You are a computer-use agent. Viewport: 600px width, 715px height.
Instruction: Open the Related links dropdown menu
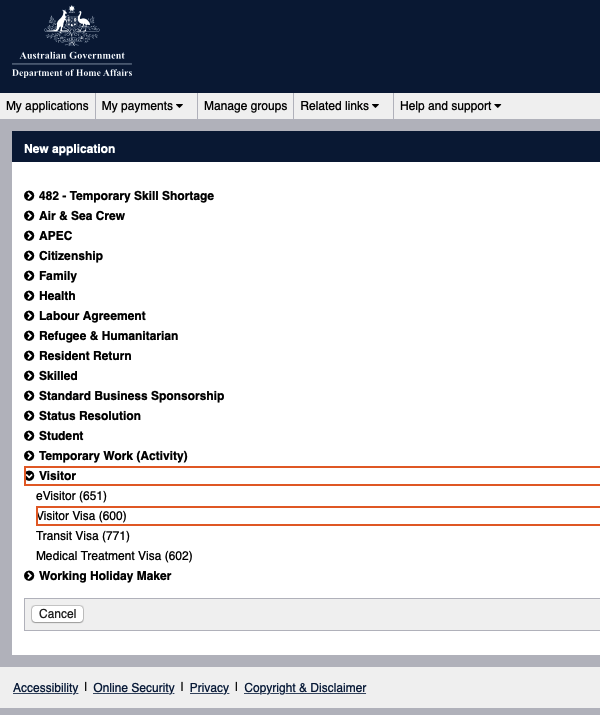pyautogui.click(x=339, y=106)
